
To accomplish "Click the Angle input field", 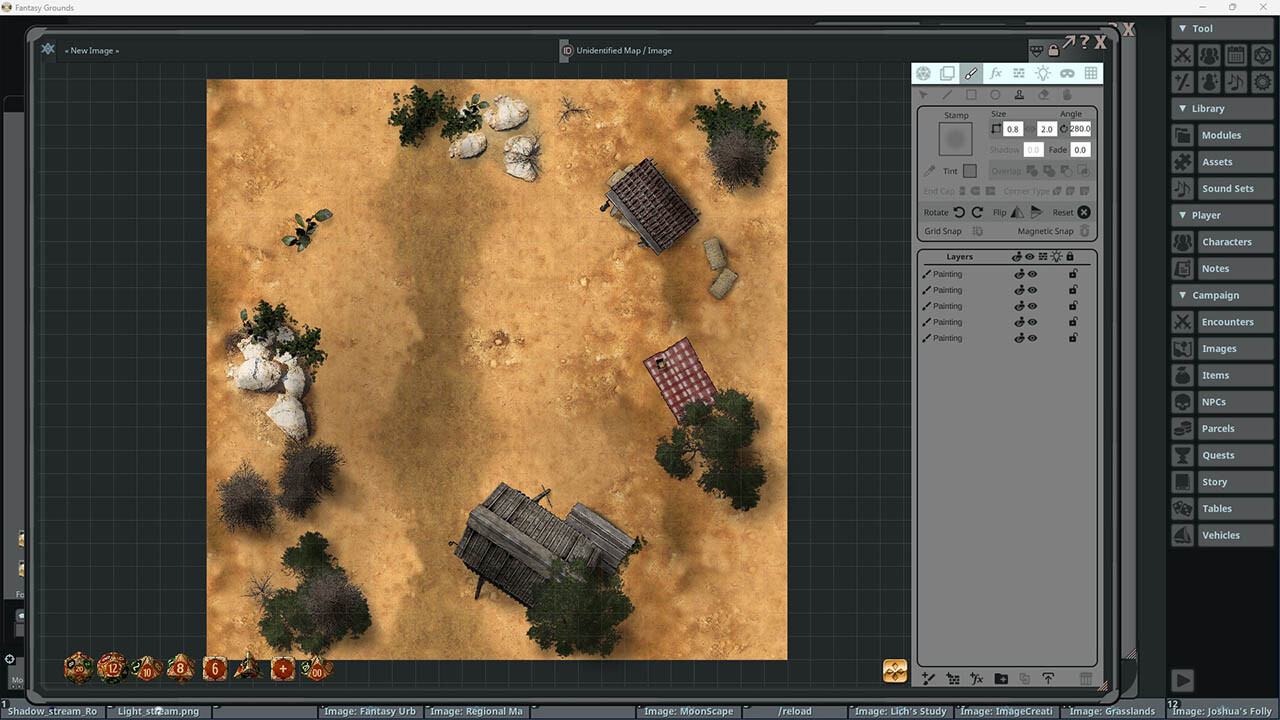I will pos(1080,128).
